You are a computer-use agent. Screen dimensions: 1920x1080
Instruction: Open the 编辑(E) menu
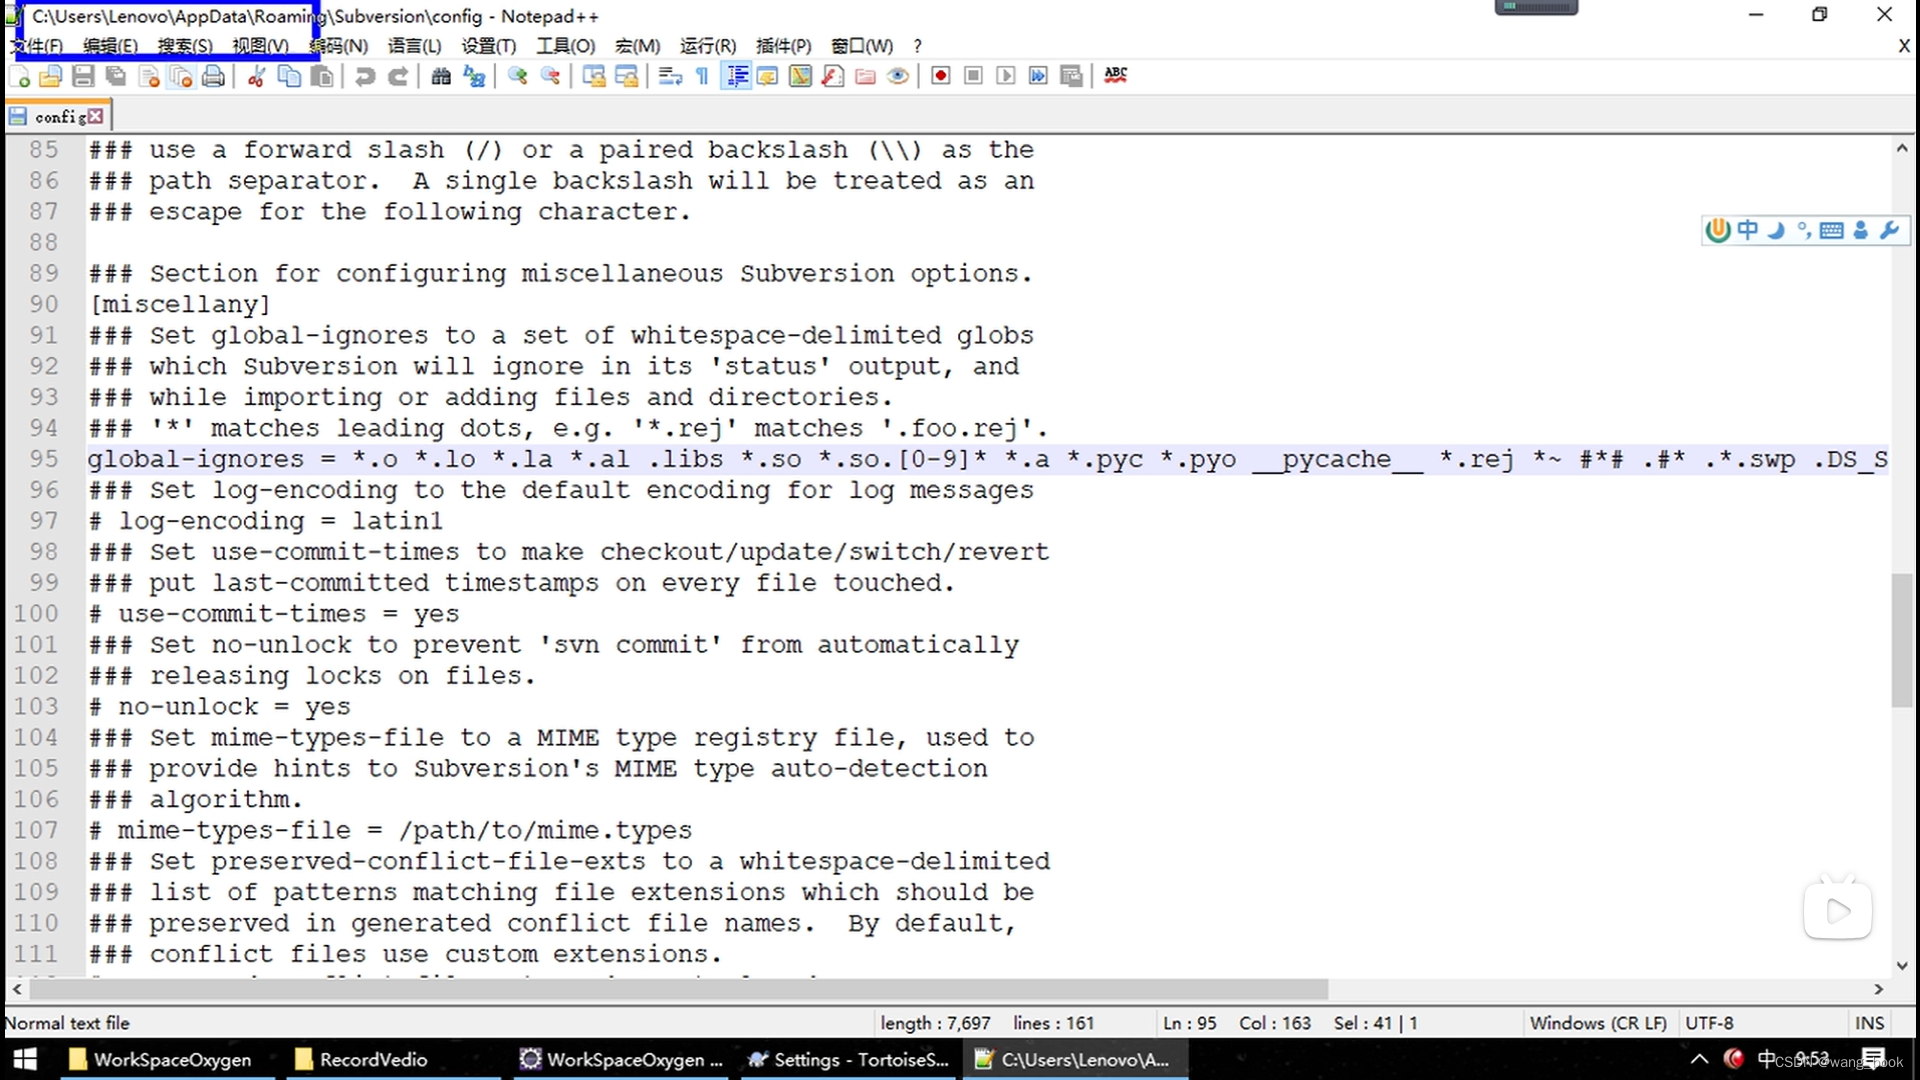(110, 46)
